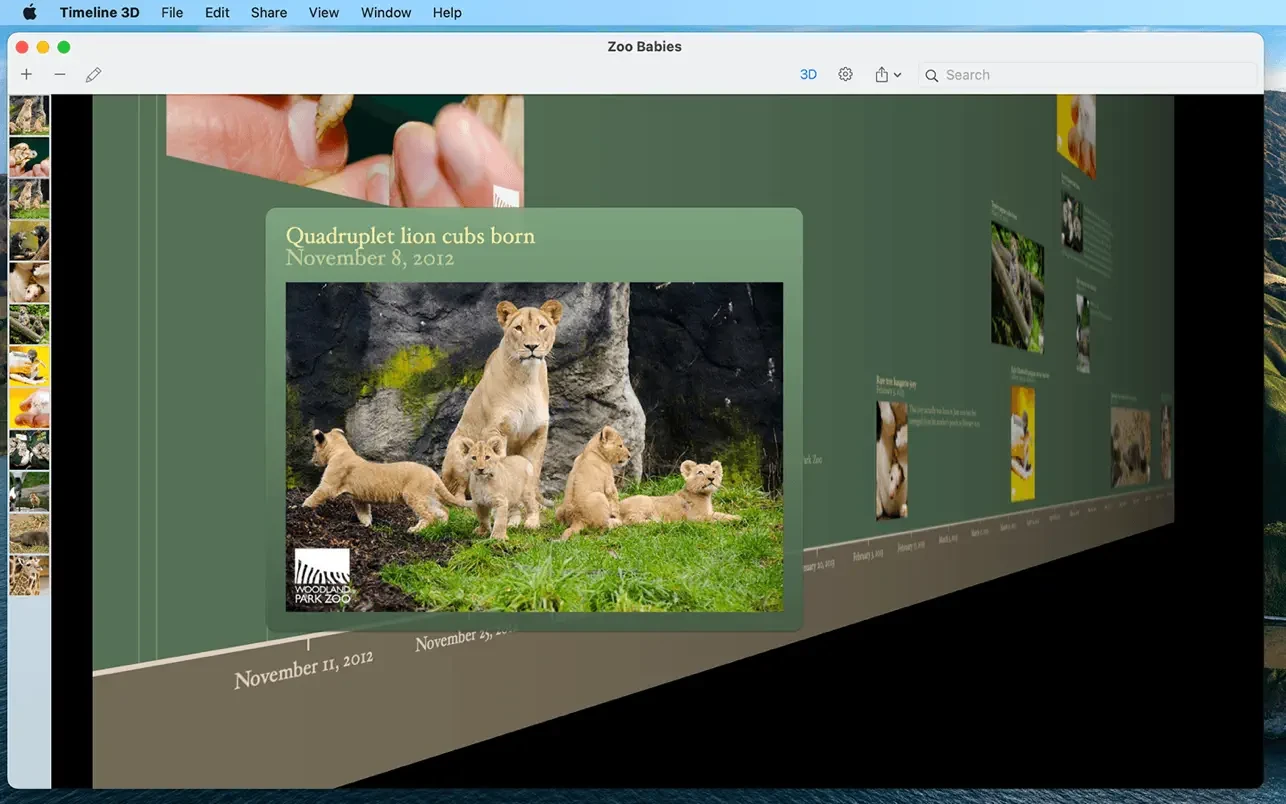Screen dimensions: 1286x804
Task: Toggle the 3D view mode
Action: click(808, 75)
